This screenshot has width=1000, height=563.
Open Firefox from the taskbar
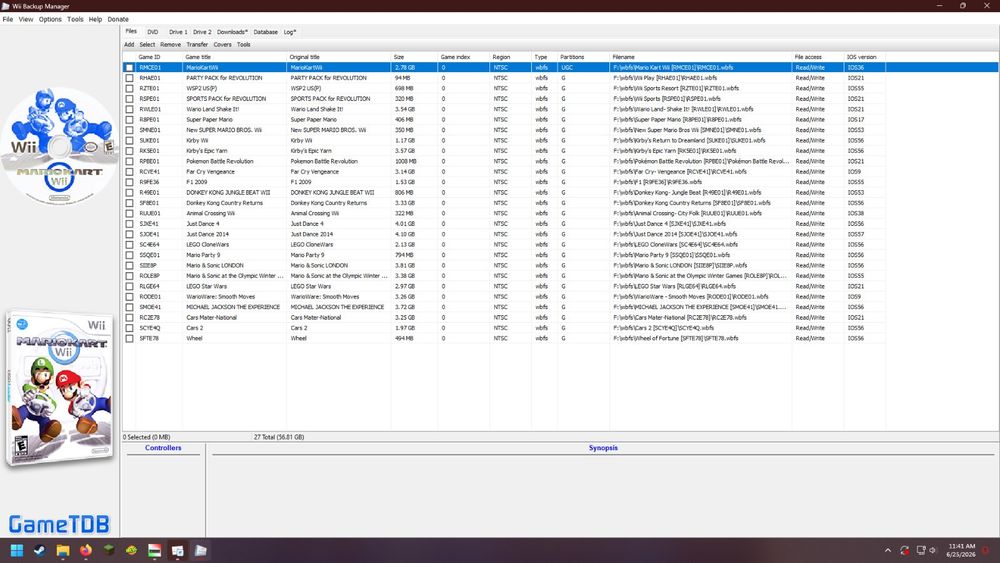[x=85, y=550]
